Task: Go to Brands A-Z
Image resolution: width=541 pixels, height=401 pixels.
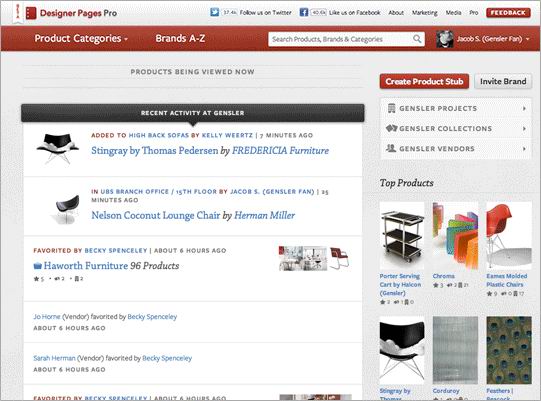Action: (x=180, y=38)
